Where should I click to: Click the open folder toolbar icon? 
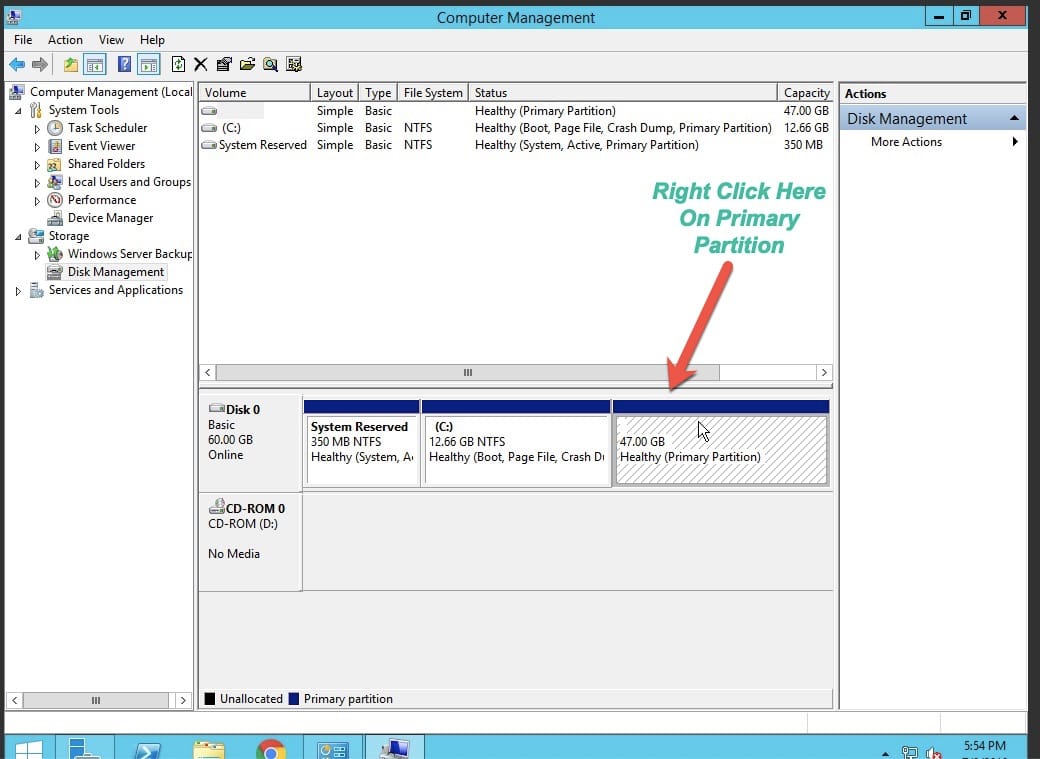click(x=247, y=65)
